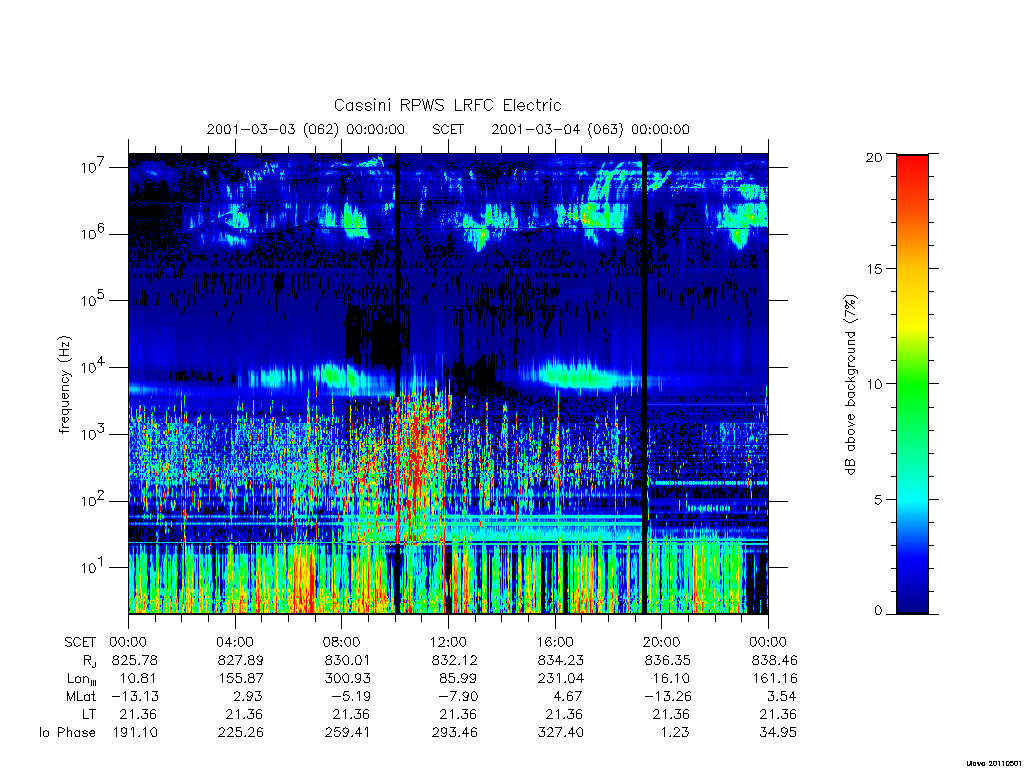Viewport: 1024px width, 768px height.
Task: Click the '5' label on the colorbar scale
Action: click(878, 500)
